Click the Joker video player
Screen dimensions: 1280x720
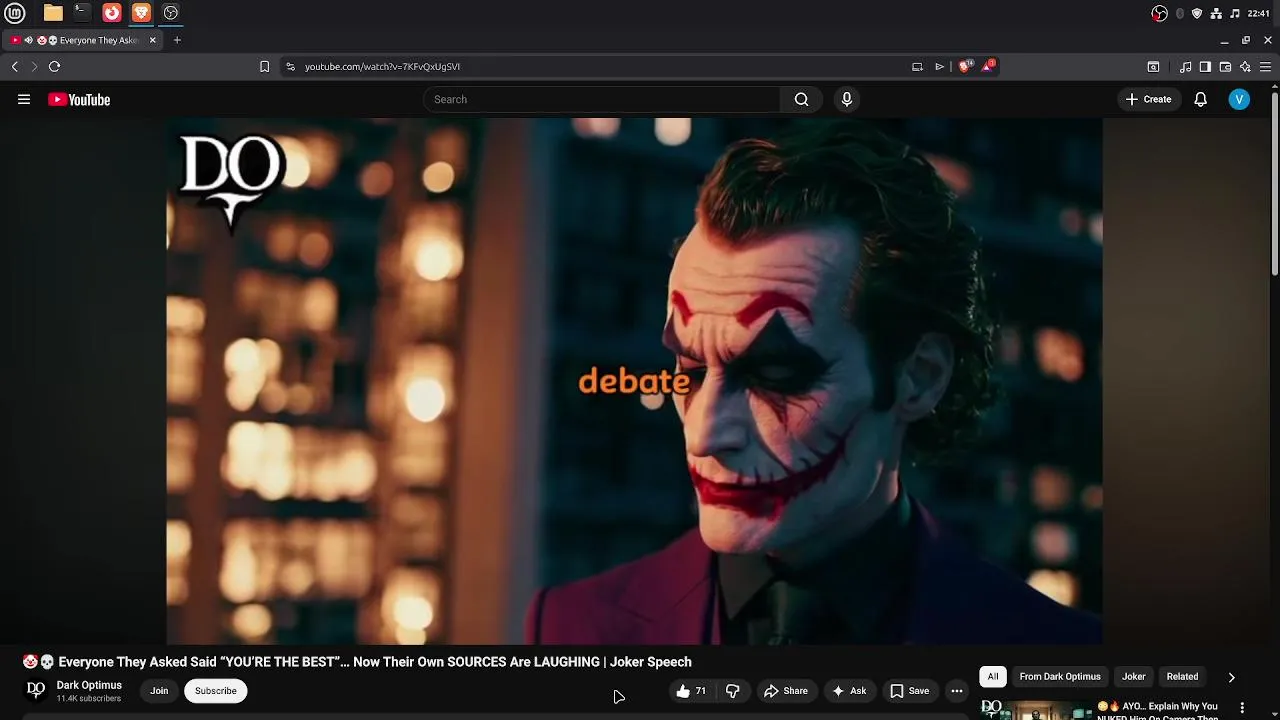634,381
